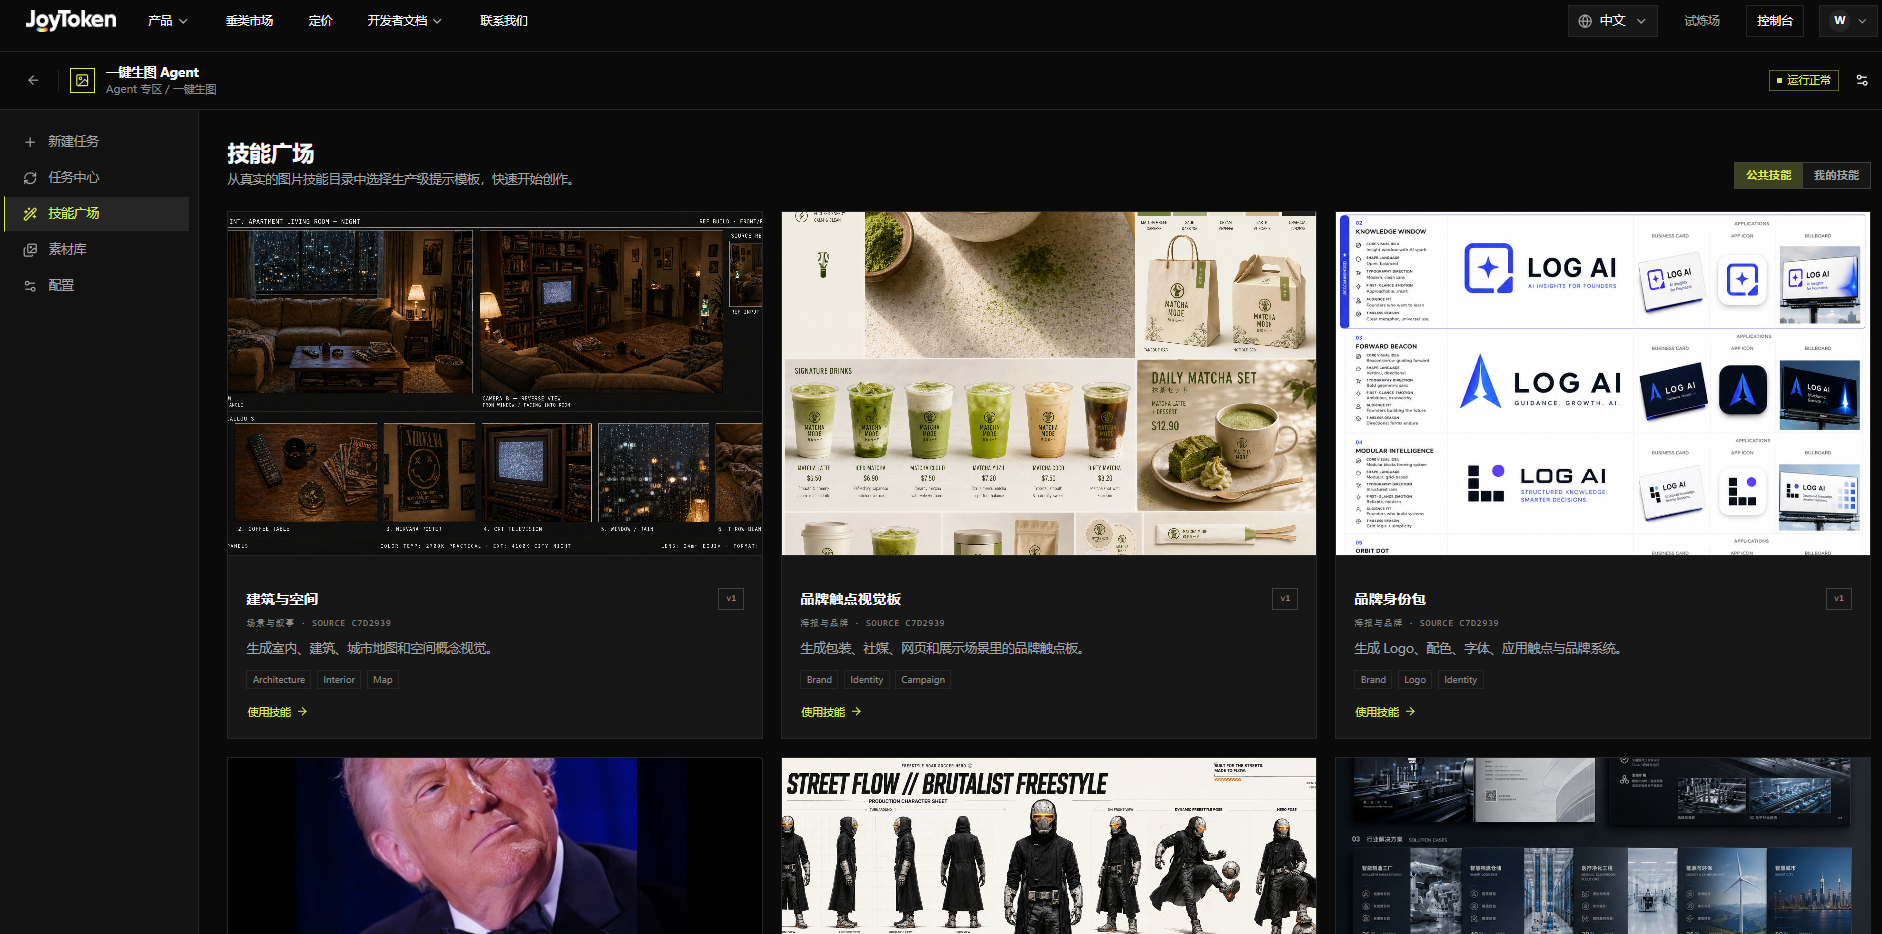Open the 中文 language selector

pyautogui.click(x=1612, y=21)
